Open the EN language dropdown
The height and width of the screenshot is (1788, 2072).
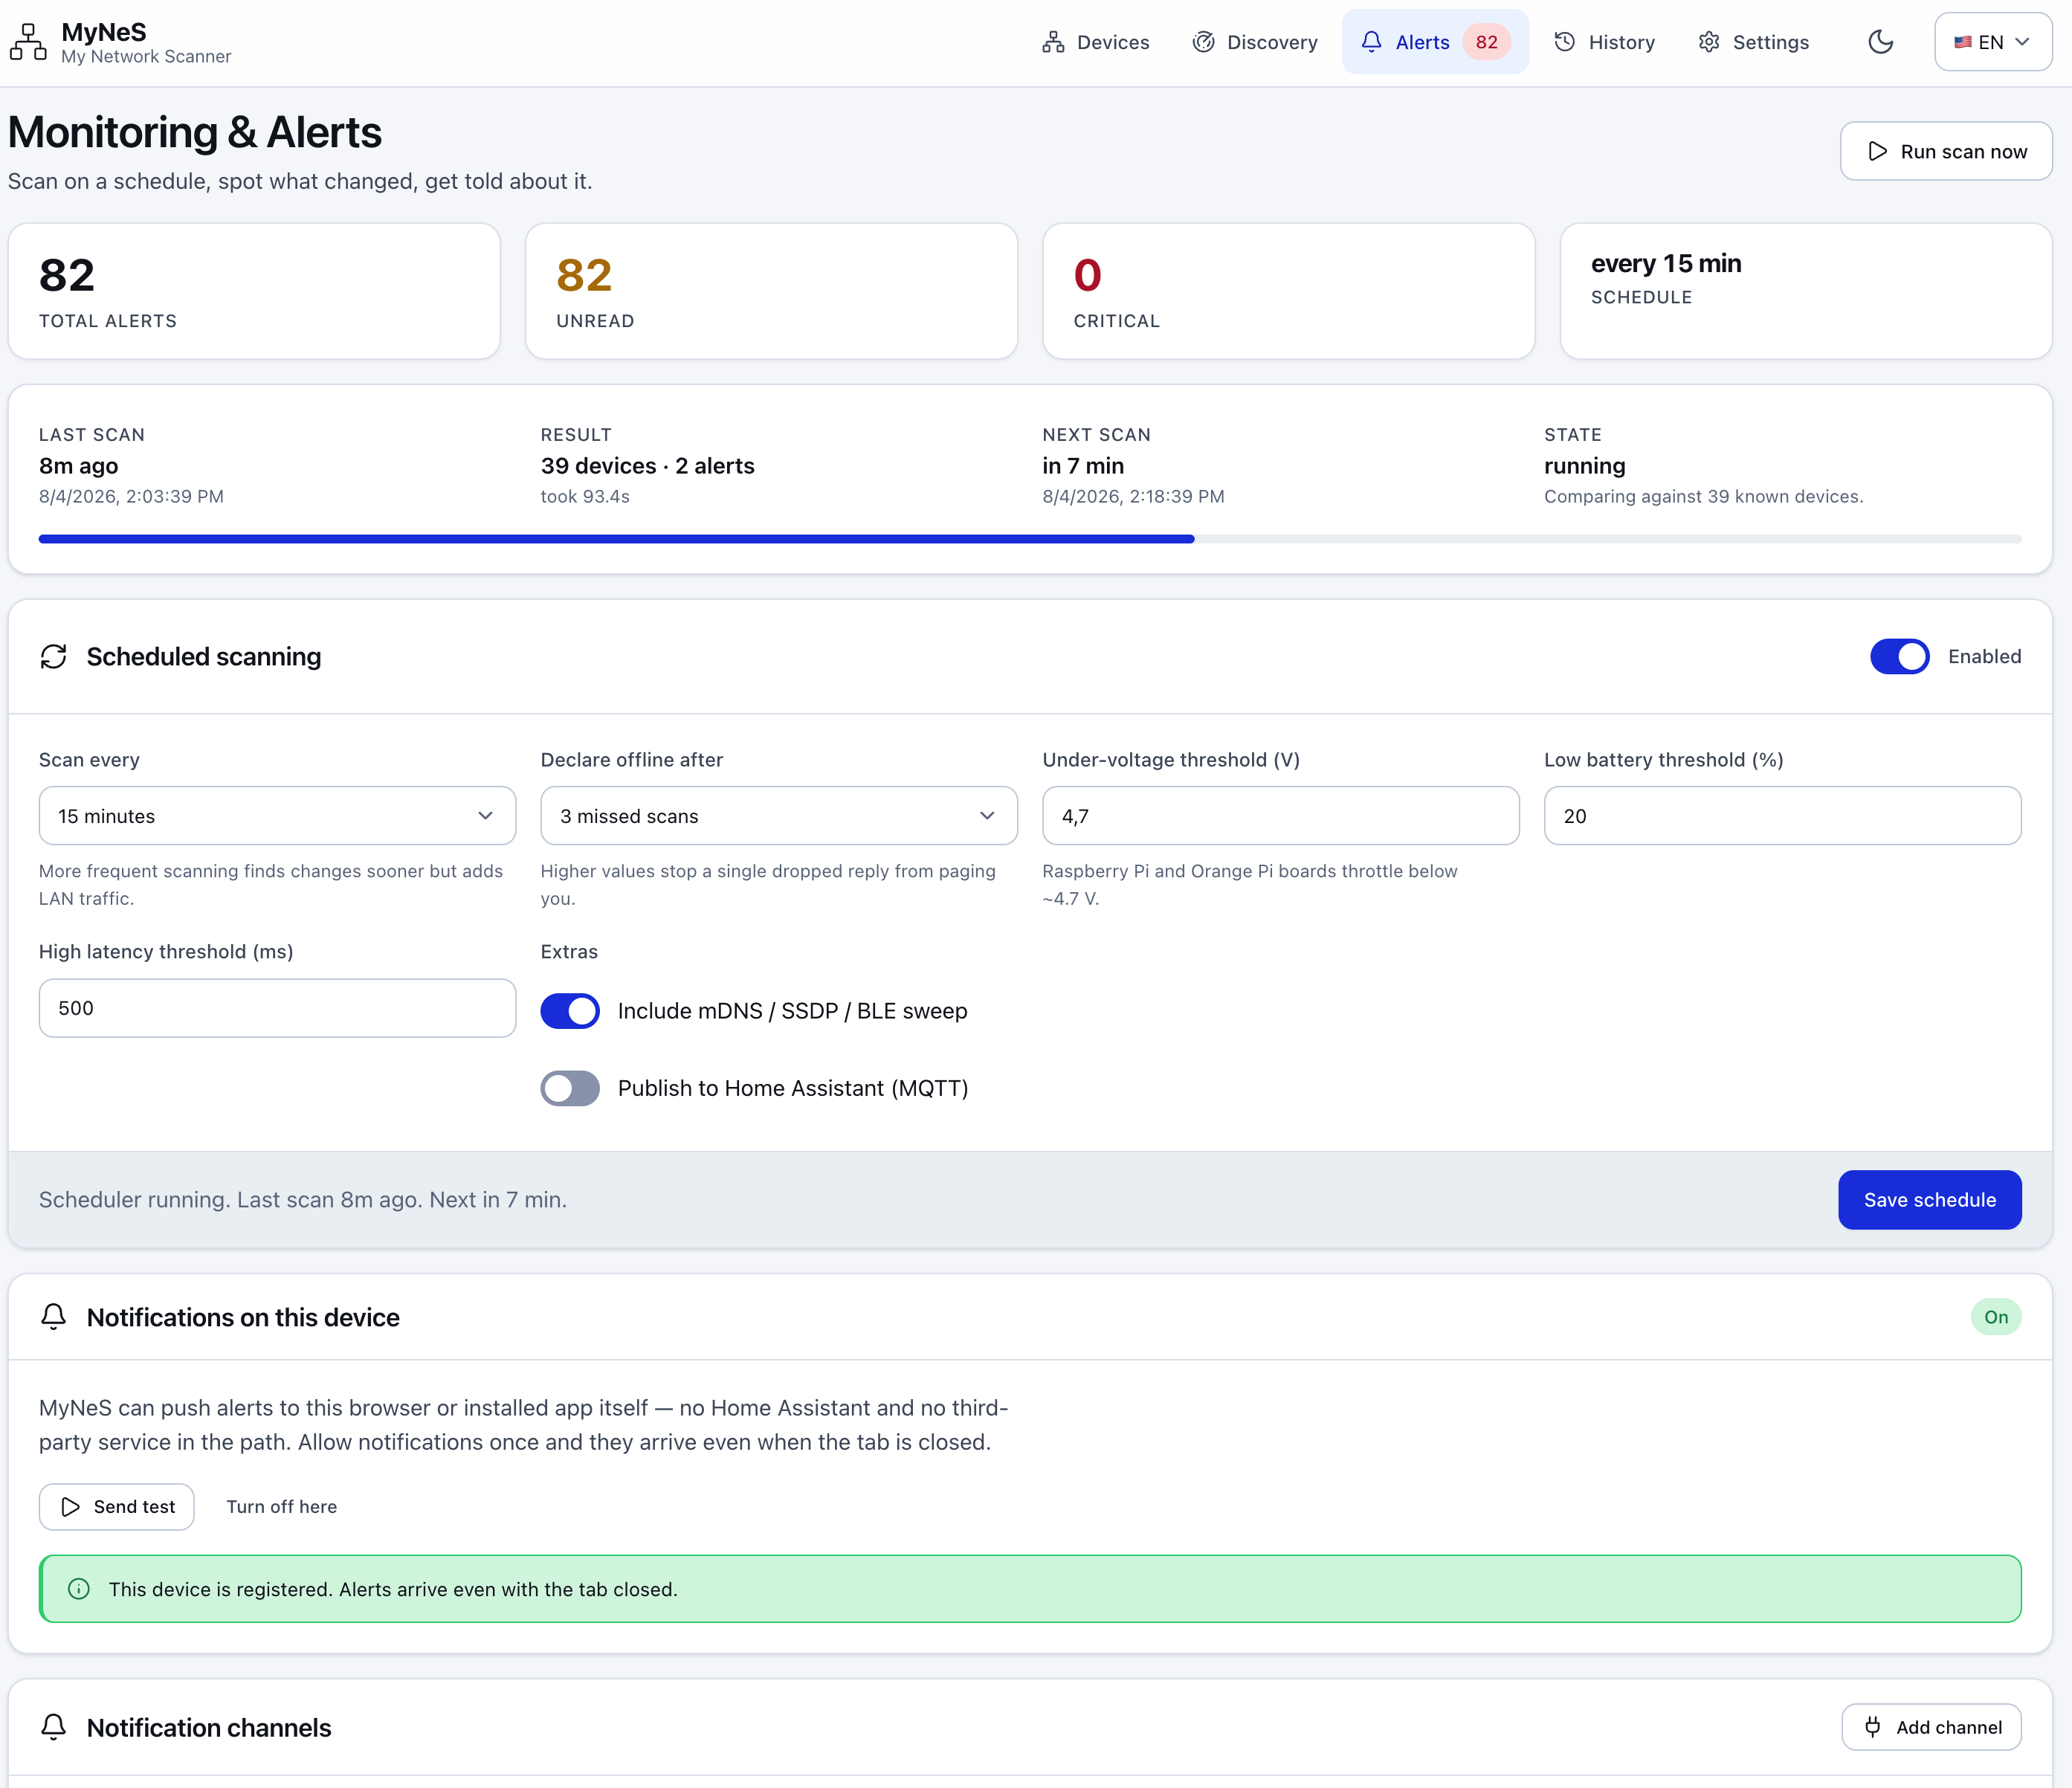click(1993, 42)
